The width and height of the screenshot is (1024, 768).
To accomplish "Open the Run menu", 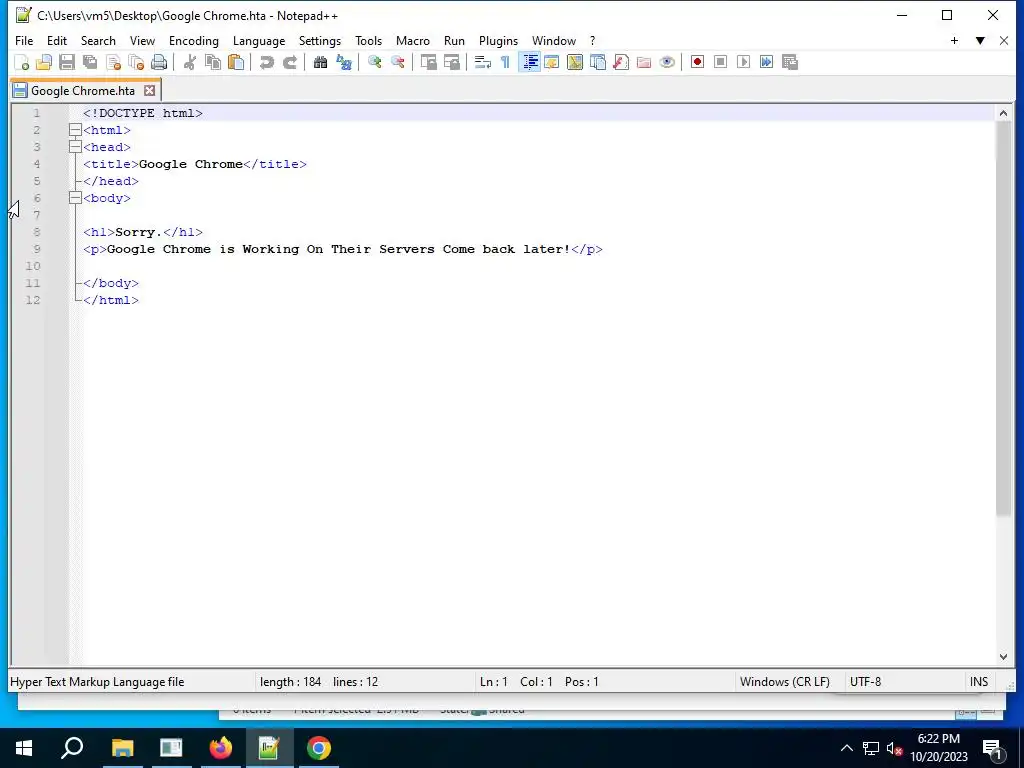I will pos(455,40).
